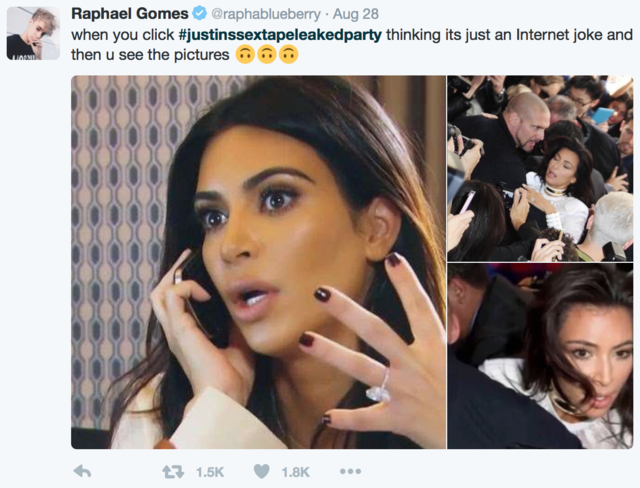Open Raphael Gomes's profile avatar
The height and width of the screenshot is (488, 640).
(33, 33)
